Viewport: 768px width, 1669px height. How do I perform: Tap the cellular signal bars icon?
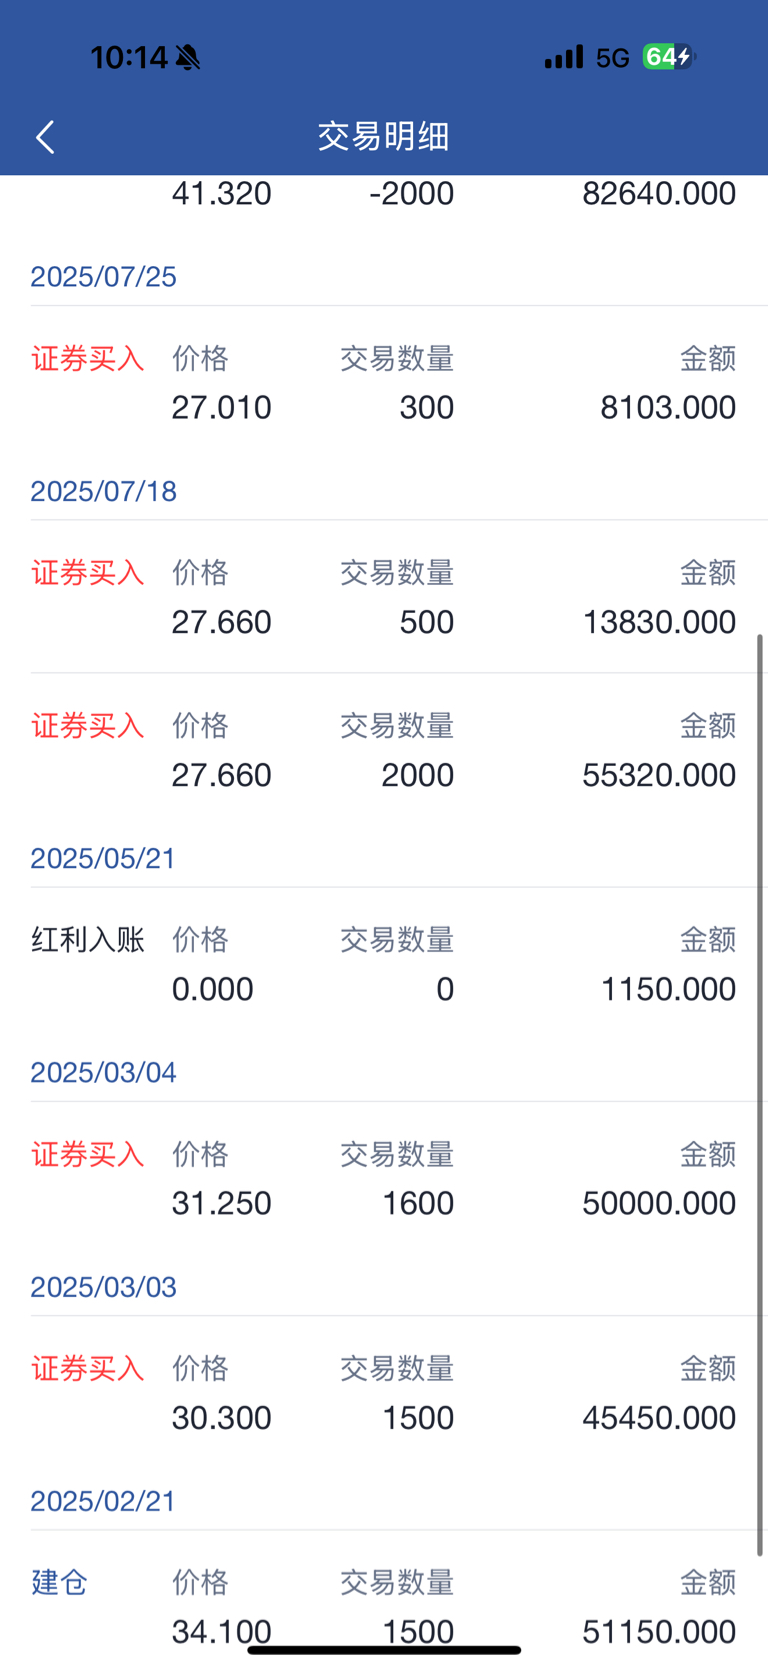click(563, 57)
